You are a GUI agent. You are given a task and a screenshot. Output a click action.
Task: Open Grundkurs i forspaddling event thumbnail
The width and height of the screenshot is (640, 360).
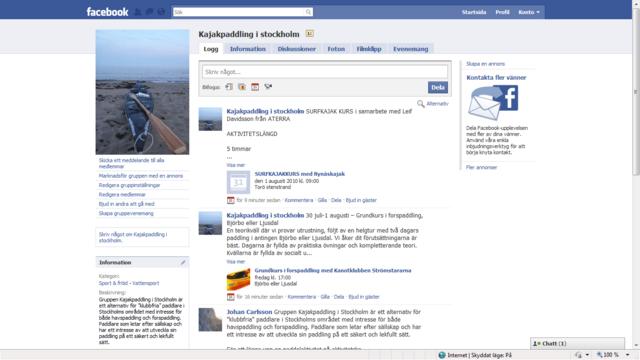pyautogui.click(x=238, y=280)
